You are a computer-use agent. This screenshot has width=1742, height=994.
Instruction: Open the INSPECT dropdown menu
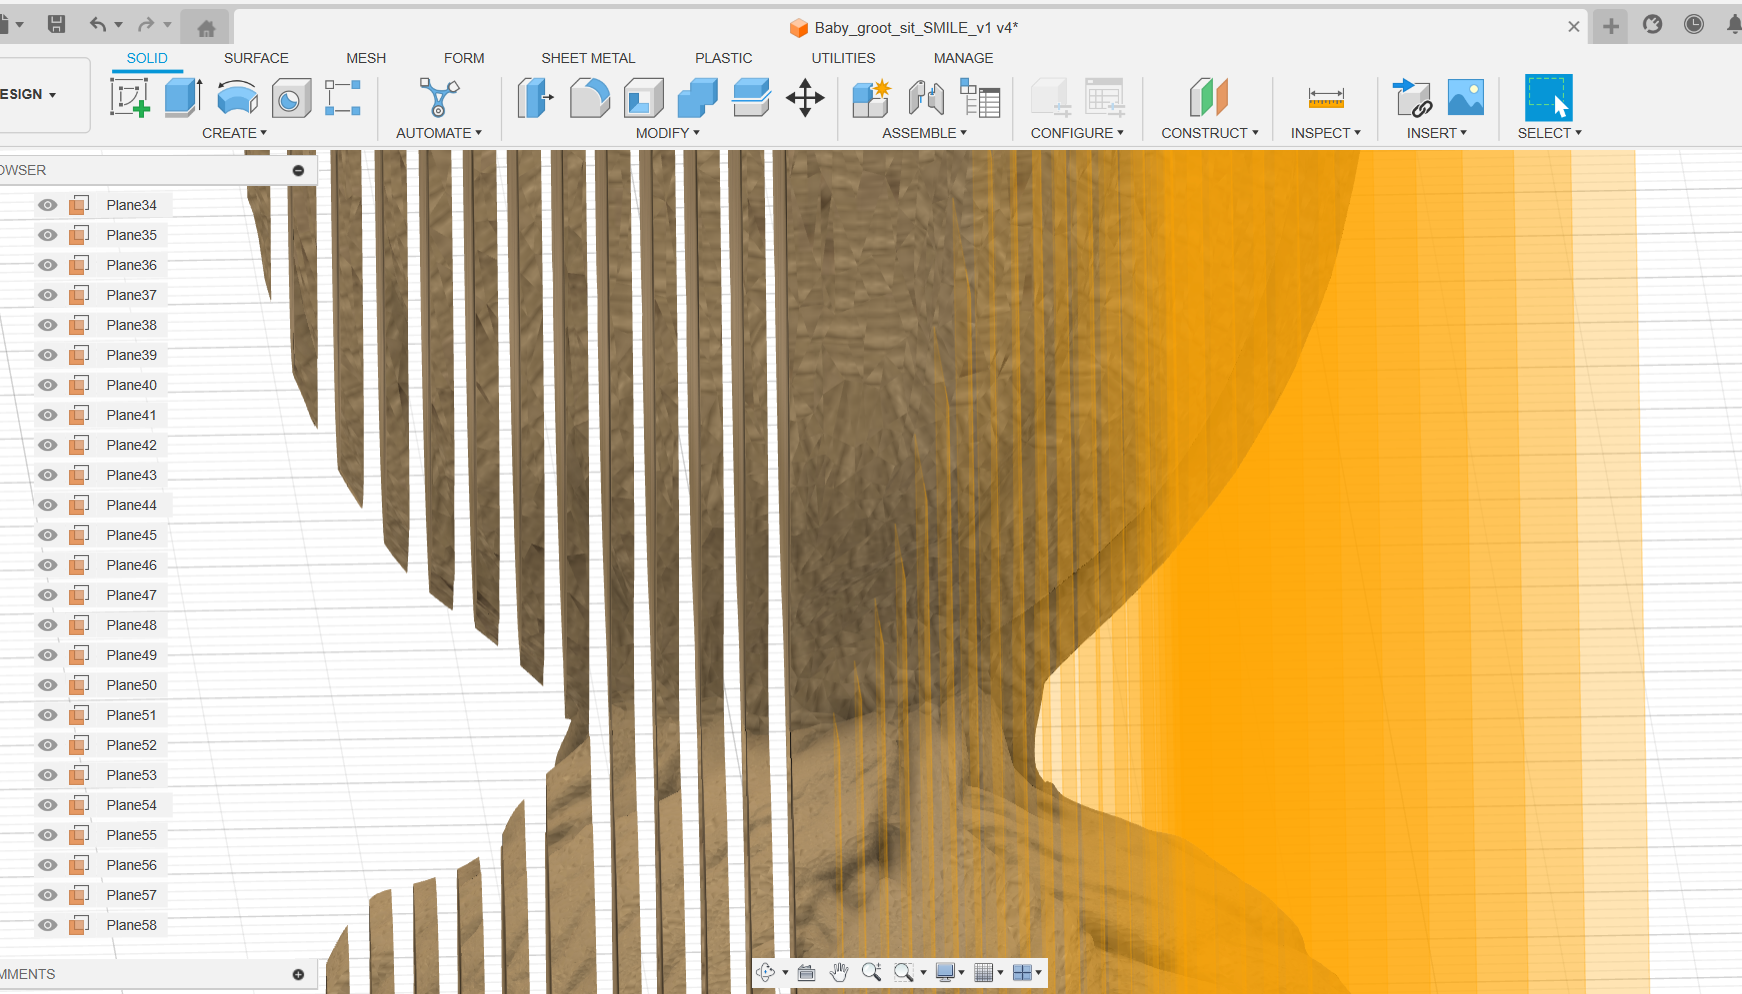coord(1326,133)
